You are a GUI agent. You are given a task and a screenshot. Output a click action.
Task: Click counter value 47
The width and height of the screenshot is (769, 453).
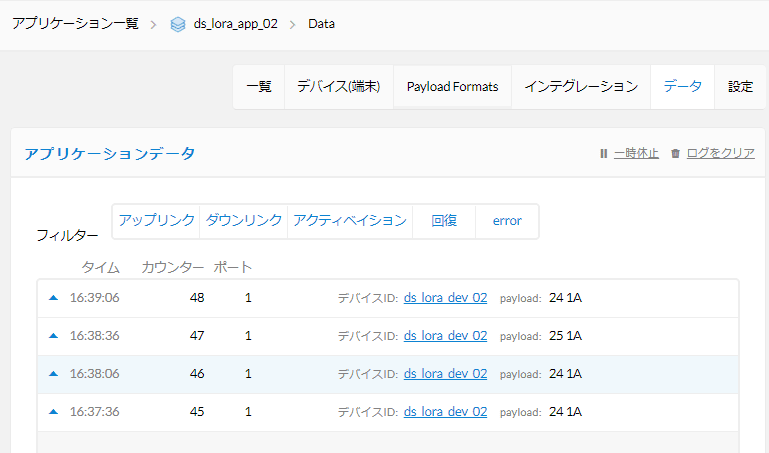[197, 336]
